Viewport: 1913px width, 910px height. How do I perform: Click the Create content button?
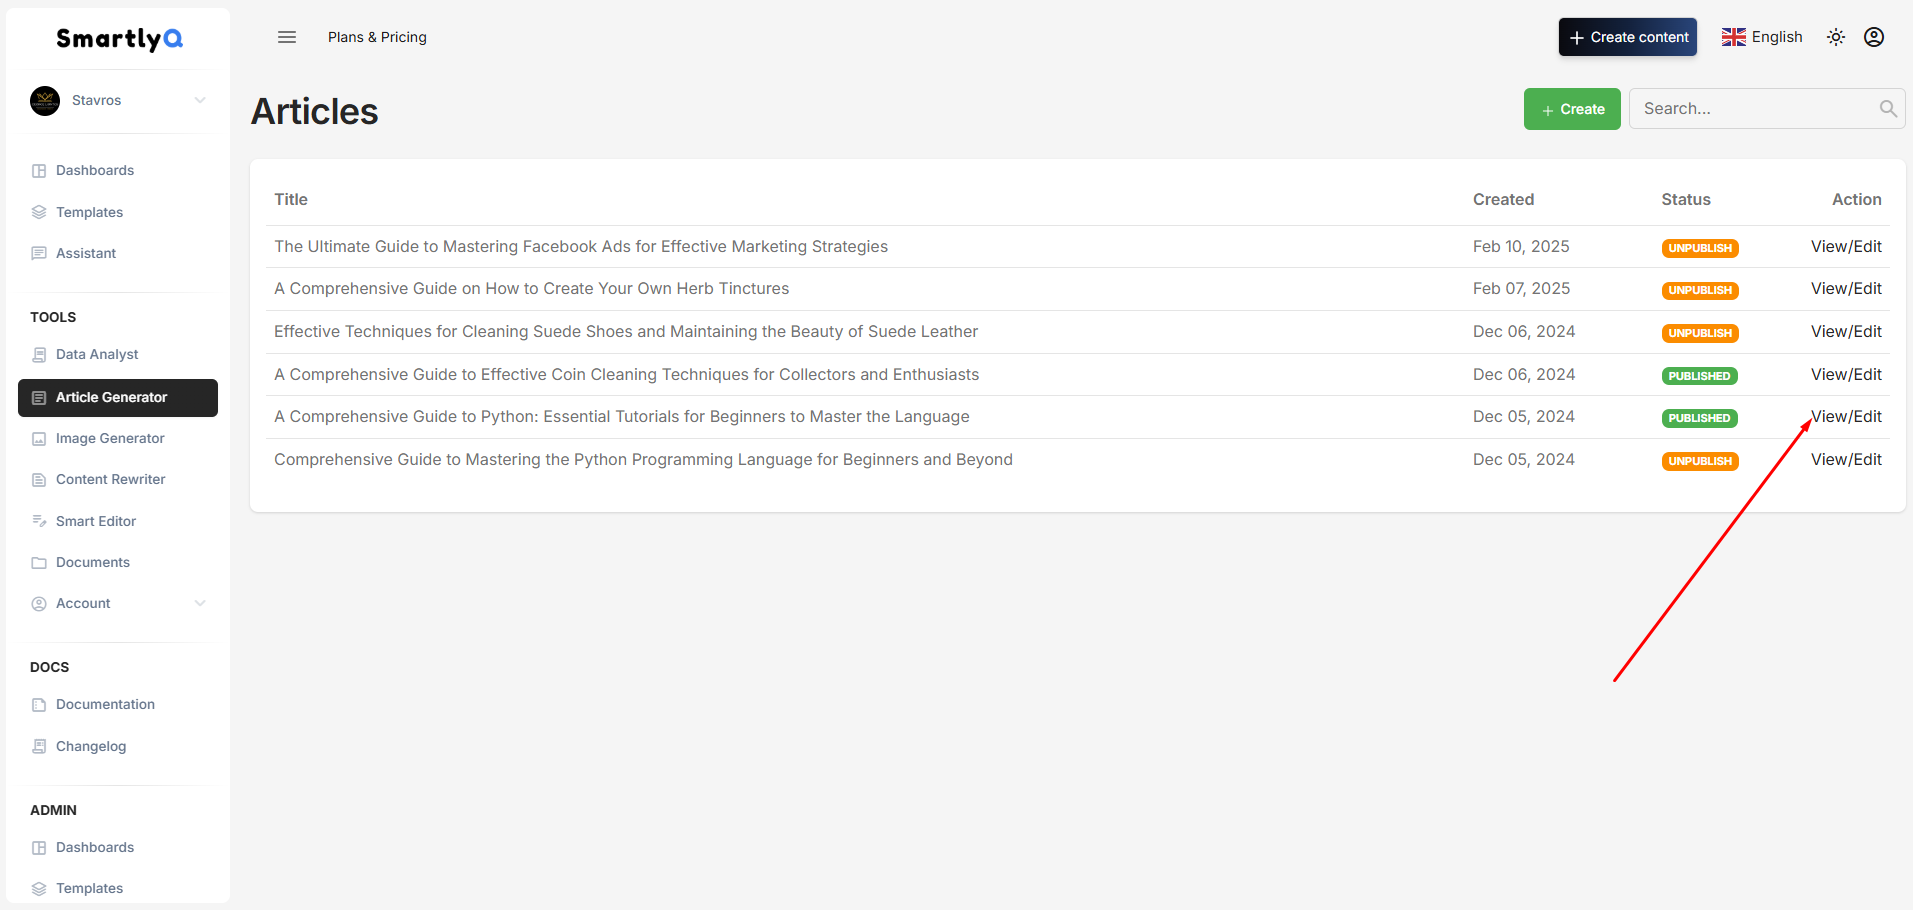pyautogui.click(x=1628, y=37)
